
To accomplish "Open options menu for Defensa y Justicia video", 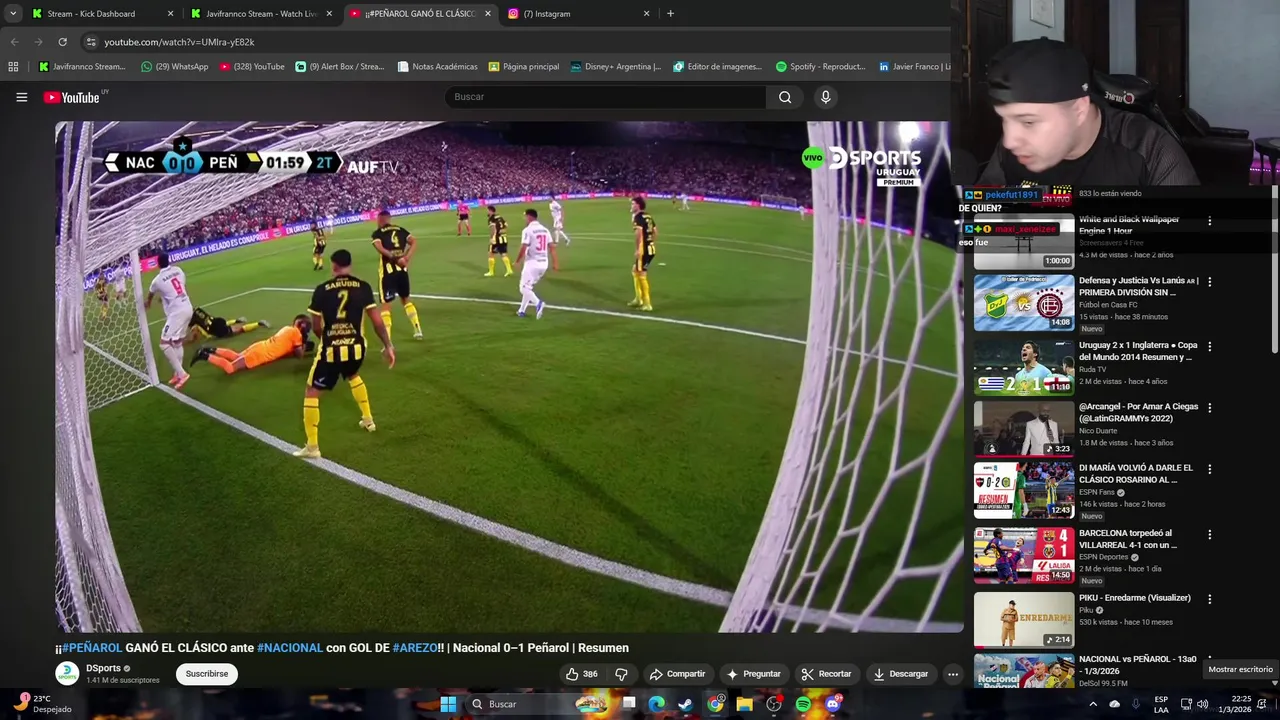I will (1209, 282).
